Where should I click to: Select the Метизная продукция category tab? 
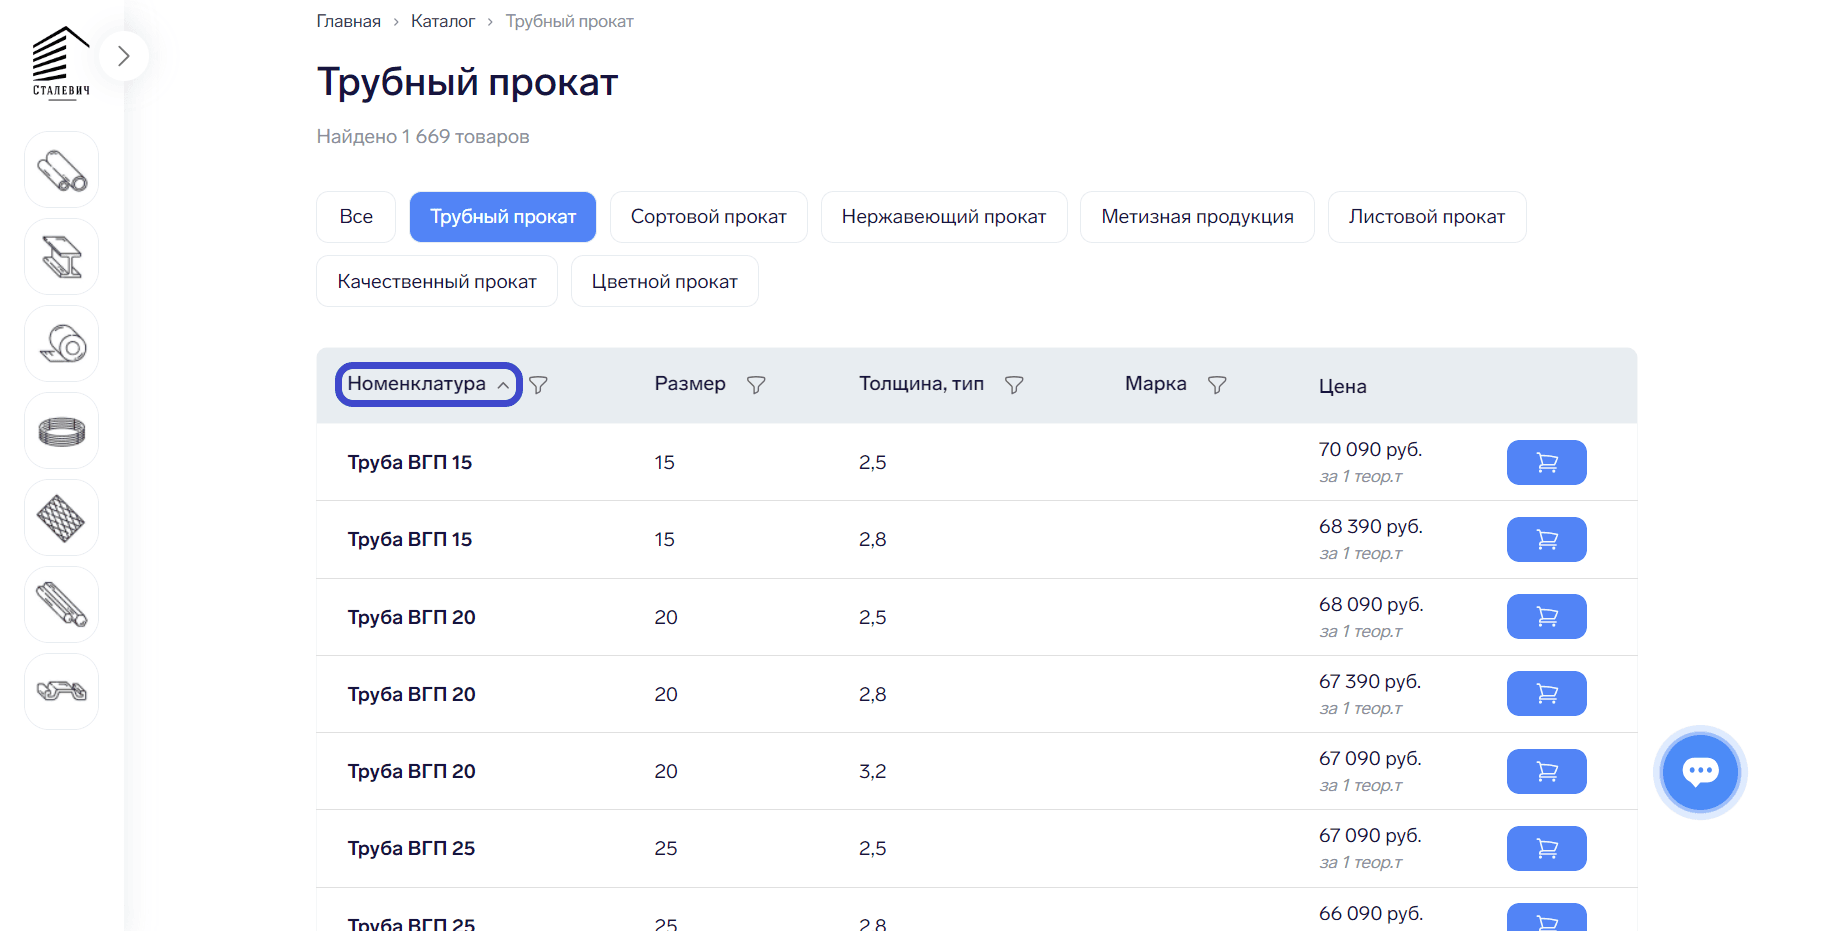(1197, 217)
